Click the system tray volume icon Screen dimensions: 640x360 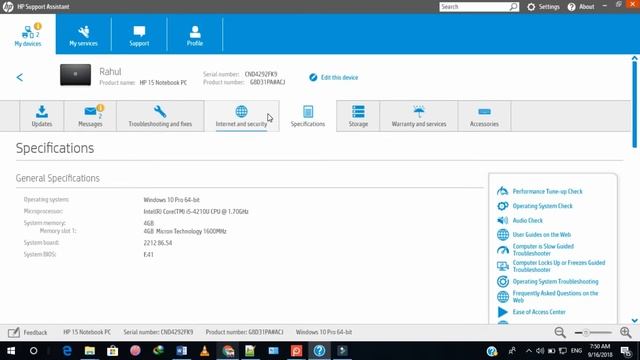click(x=540, y=351)
